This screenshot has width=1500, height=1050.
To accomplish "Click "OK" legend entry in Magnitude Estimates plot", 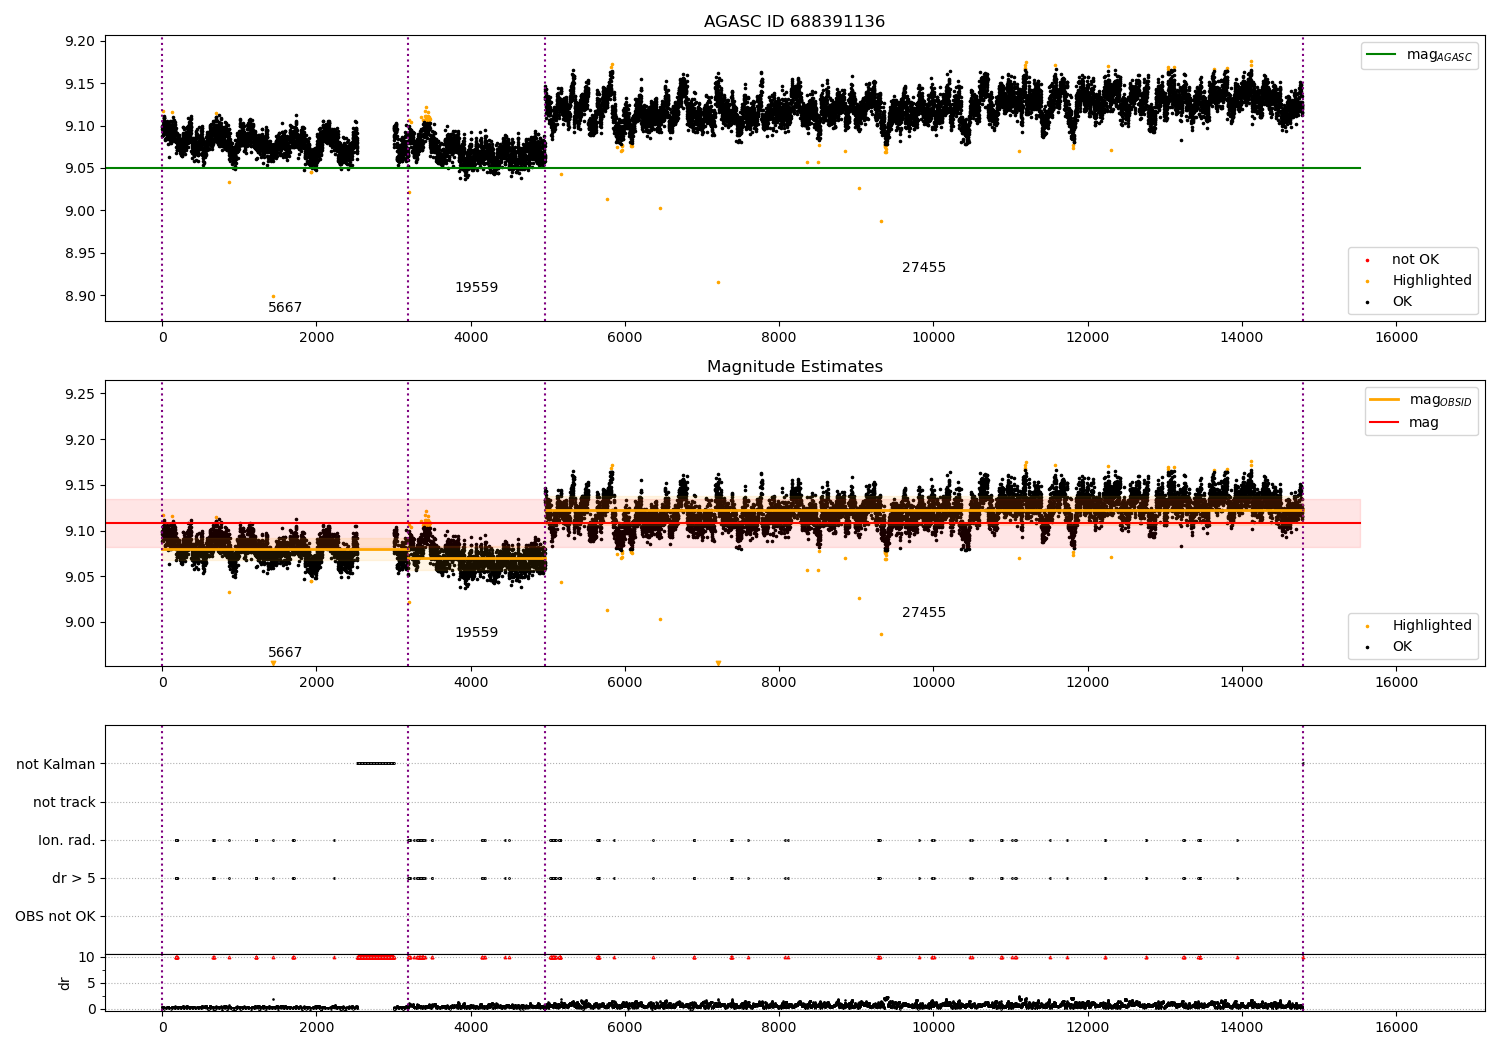I will pos(1402,647).
